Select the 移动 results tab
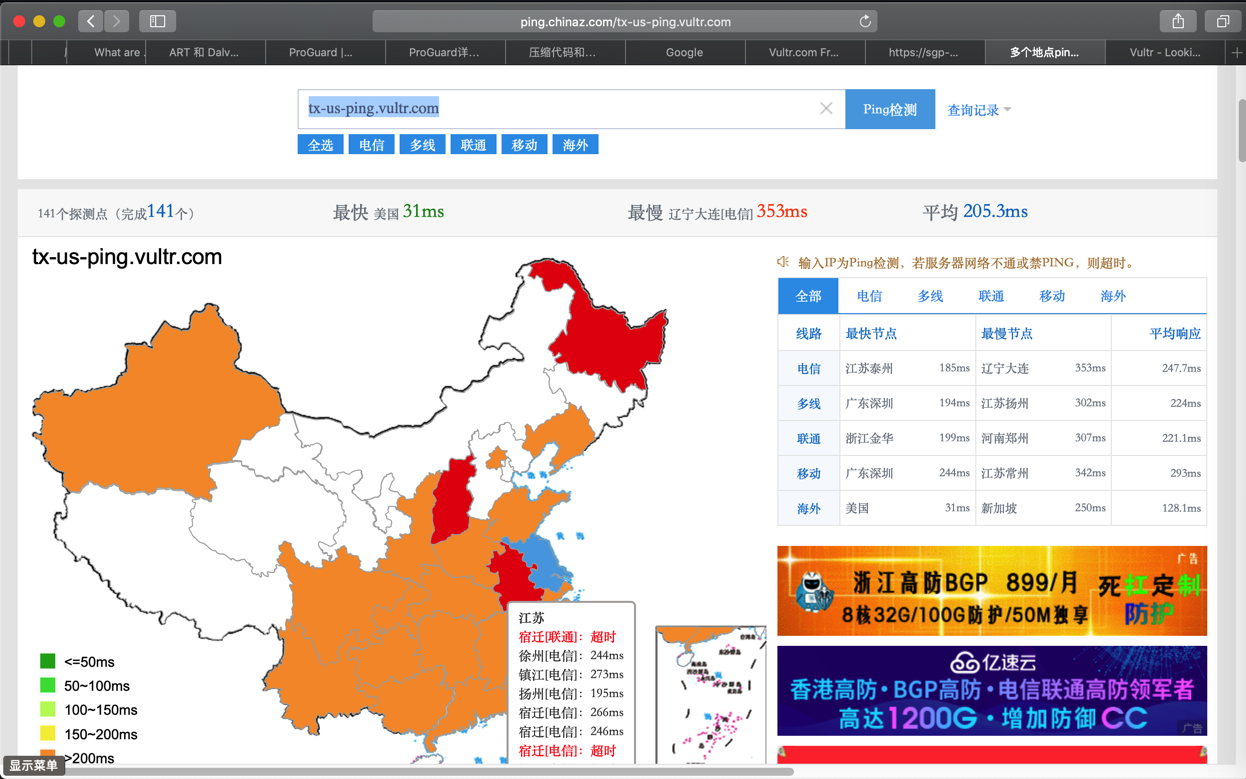The height and width of the screenshot is (779, 1246). [1052, 296]
